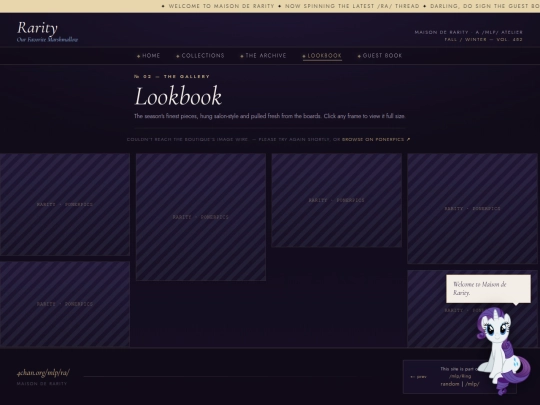The width and height of the screenshot is (540, 405).
Task: Click the 'Darling, do sign the guest book' ticker text
Action: 485,6
